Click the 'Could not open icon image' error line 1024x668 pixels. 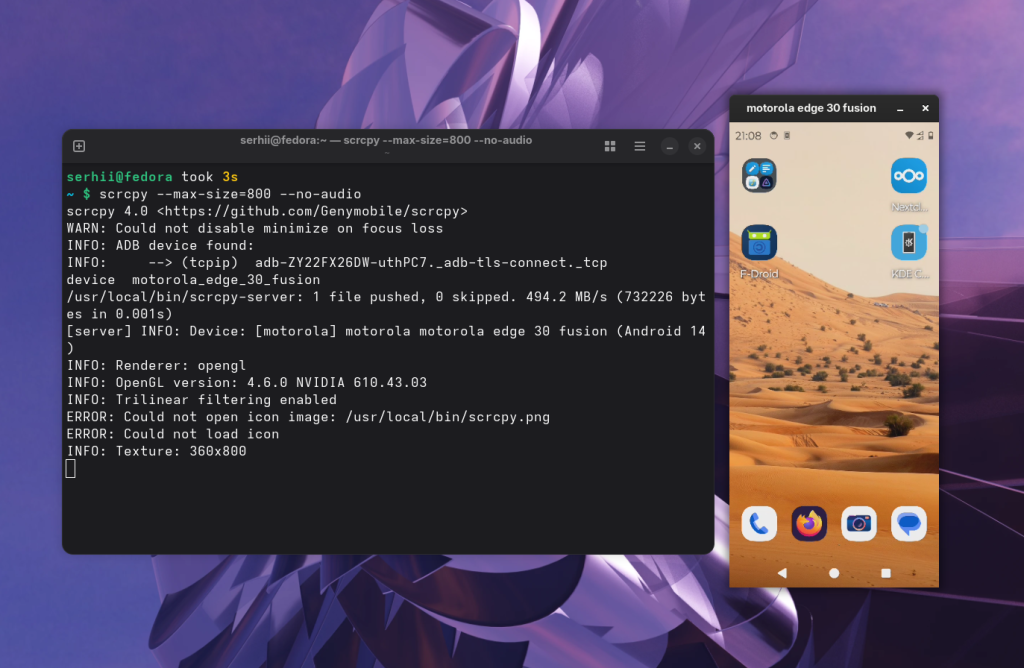pos(308,417)
